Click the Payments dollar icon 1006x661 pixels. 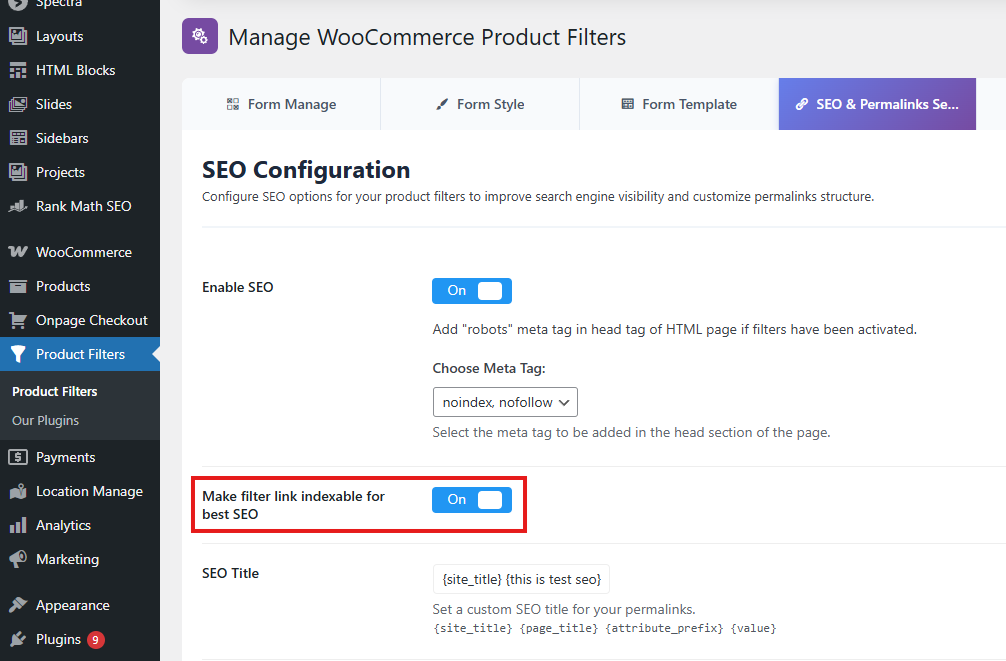pos(18,457)
